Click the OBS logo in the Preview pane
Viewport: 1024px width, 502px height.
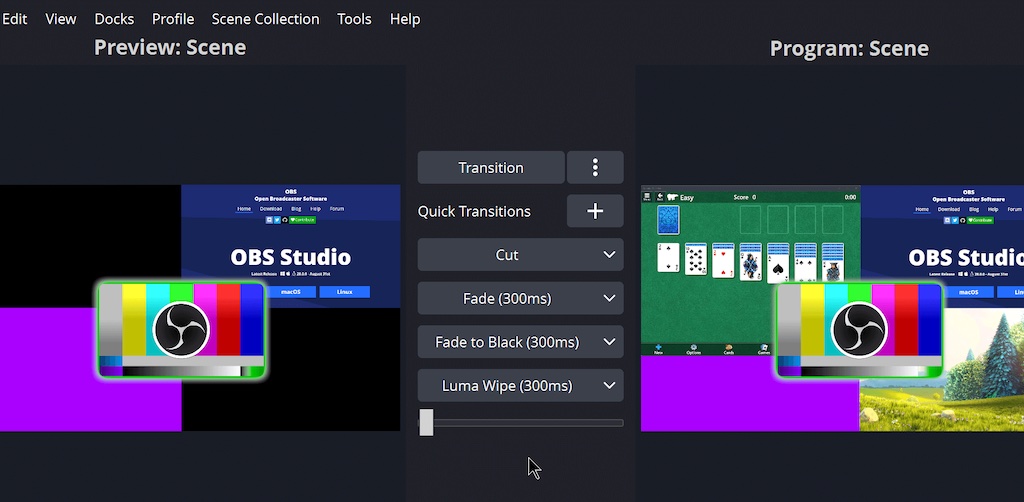pyautogui.click(x=181, y=329)
